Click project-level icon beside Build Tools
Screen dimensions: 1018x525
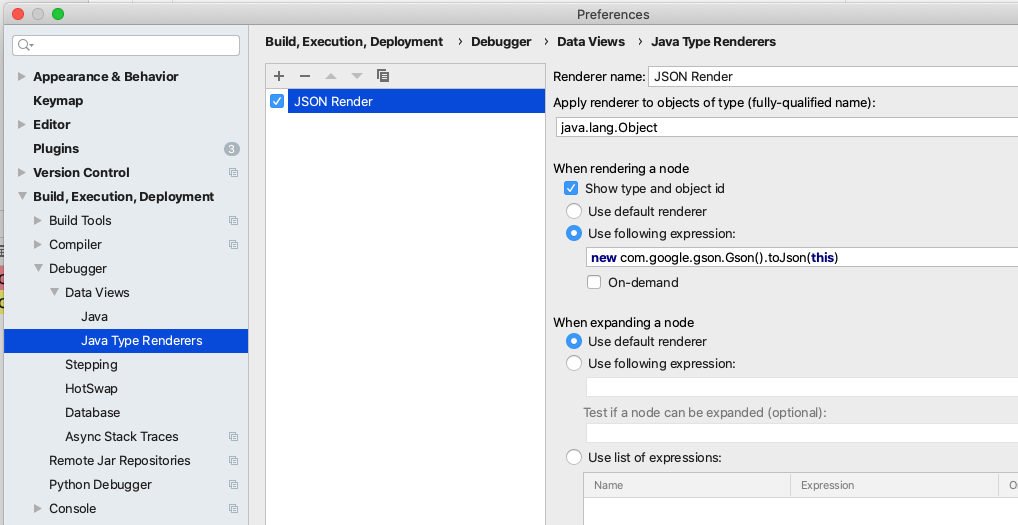(233, 221)
